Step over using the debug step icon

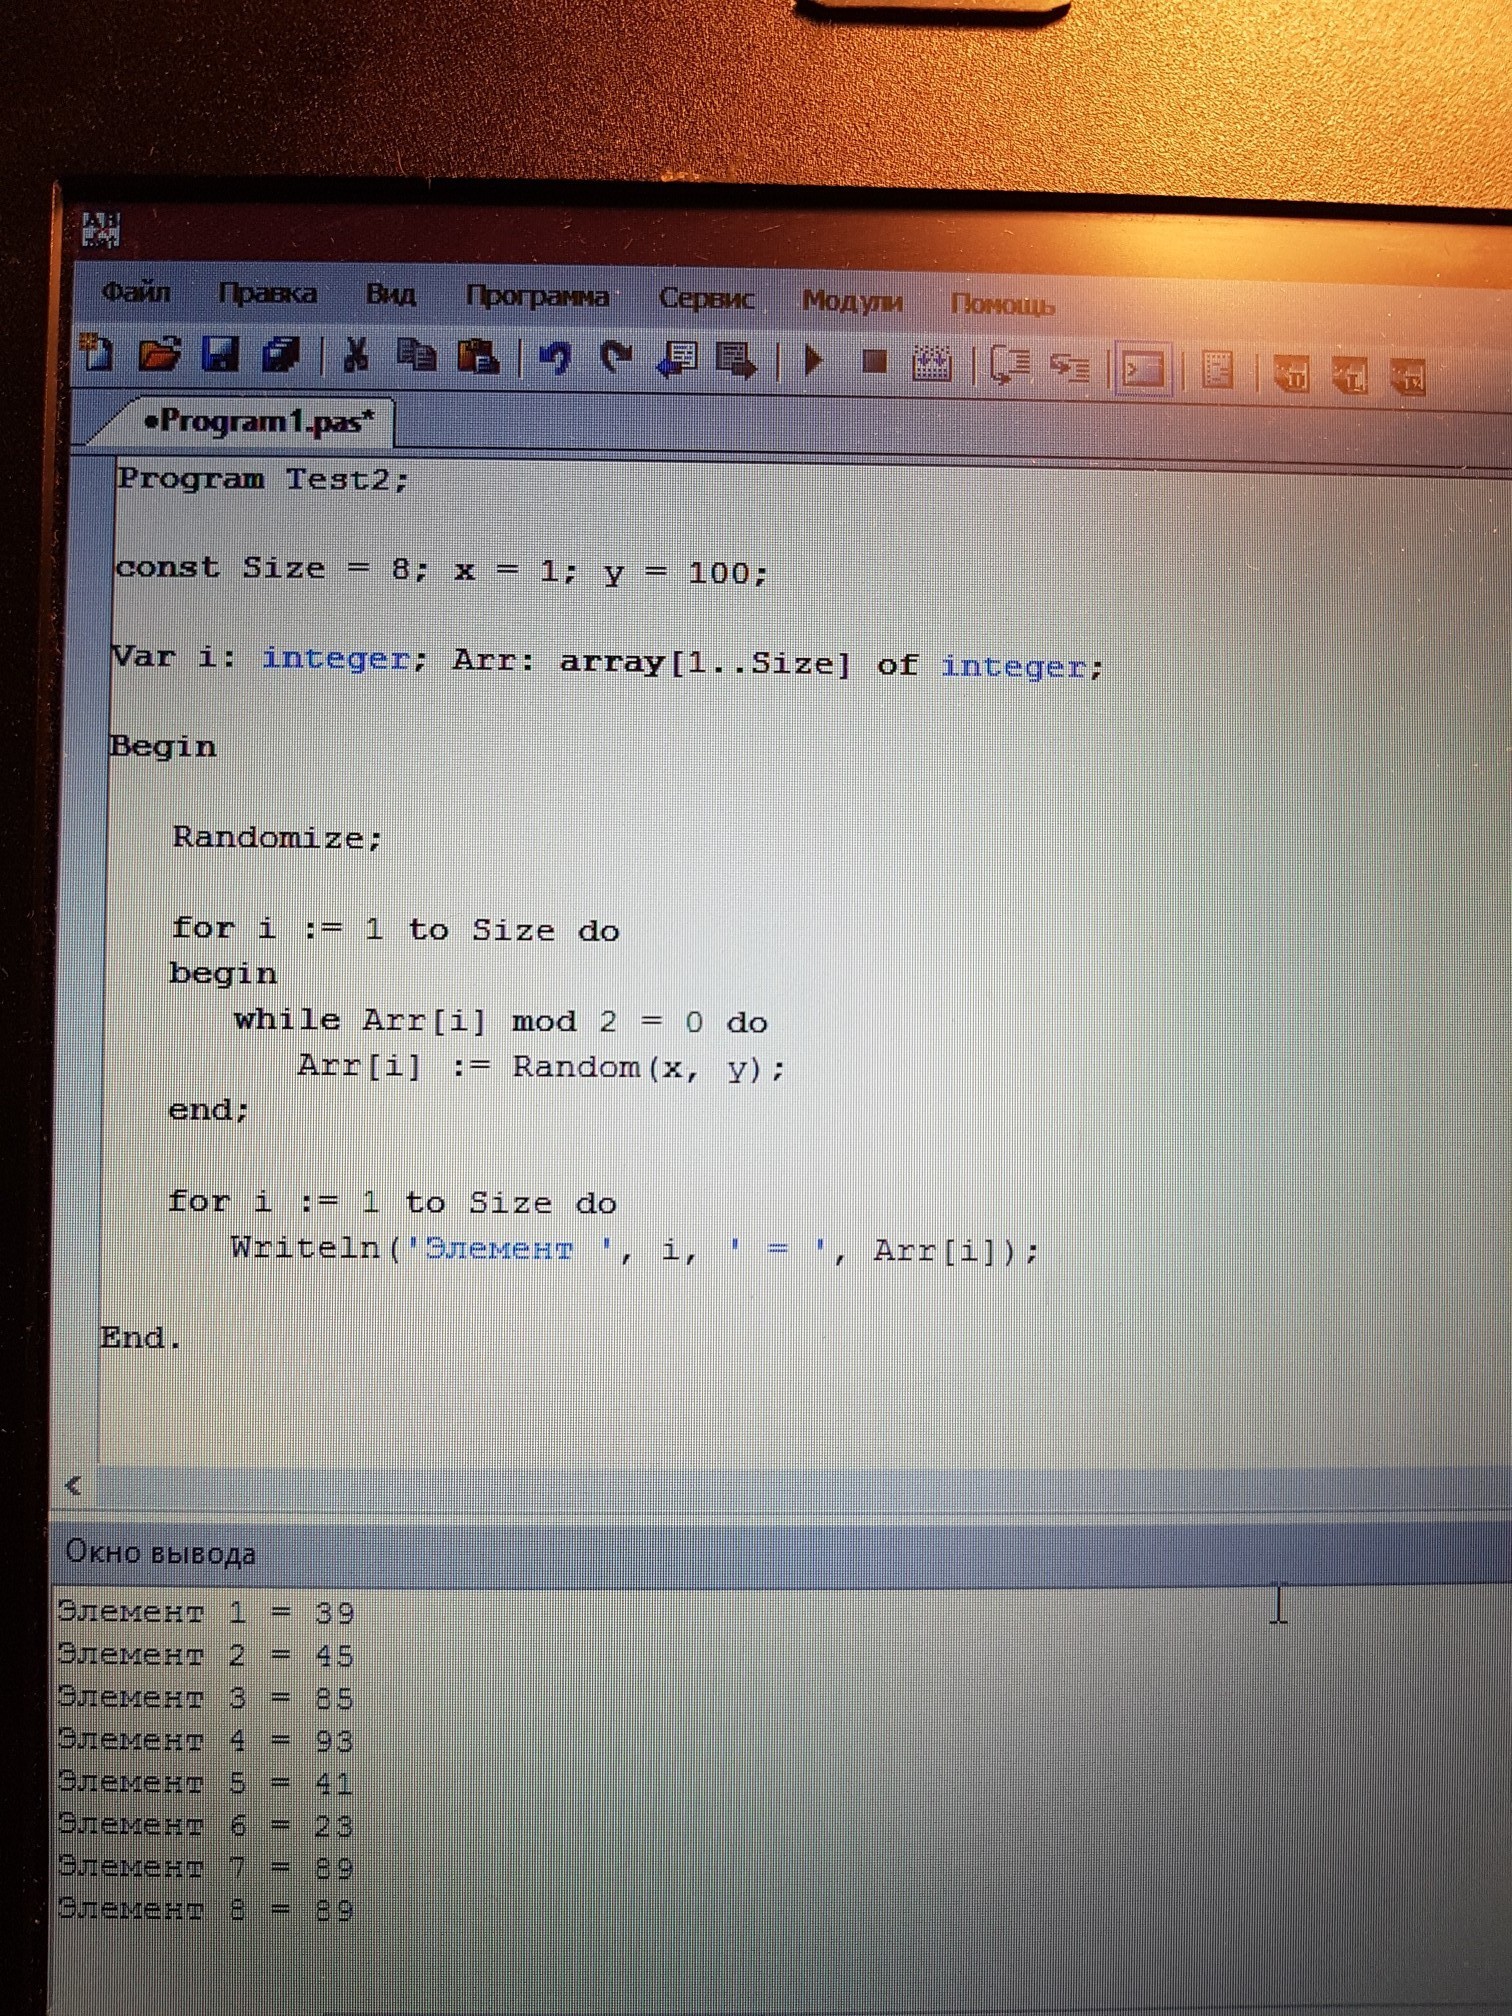tap(1010, 366)
